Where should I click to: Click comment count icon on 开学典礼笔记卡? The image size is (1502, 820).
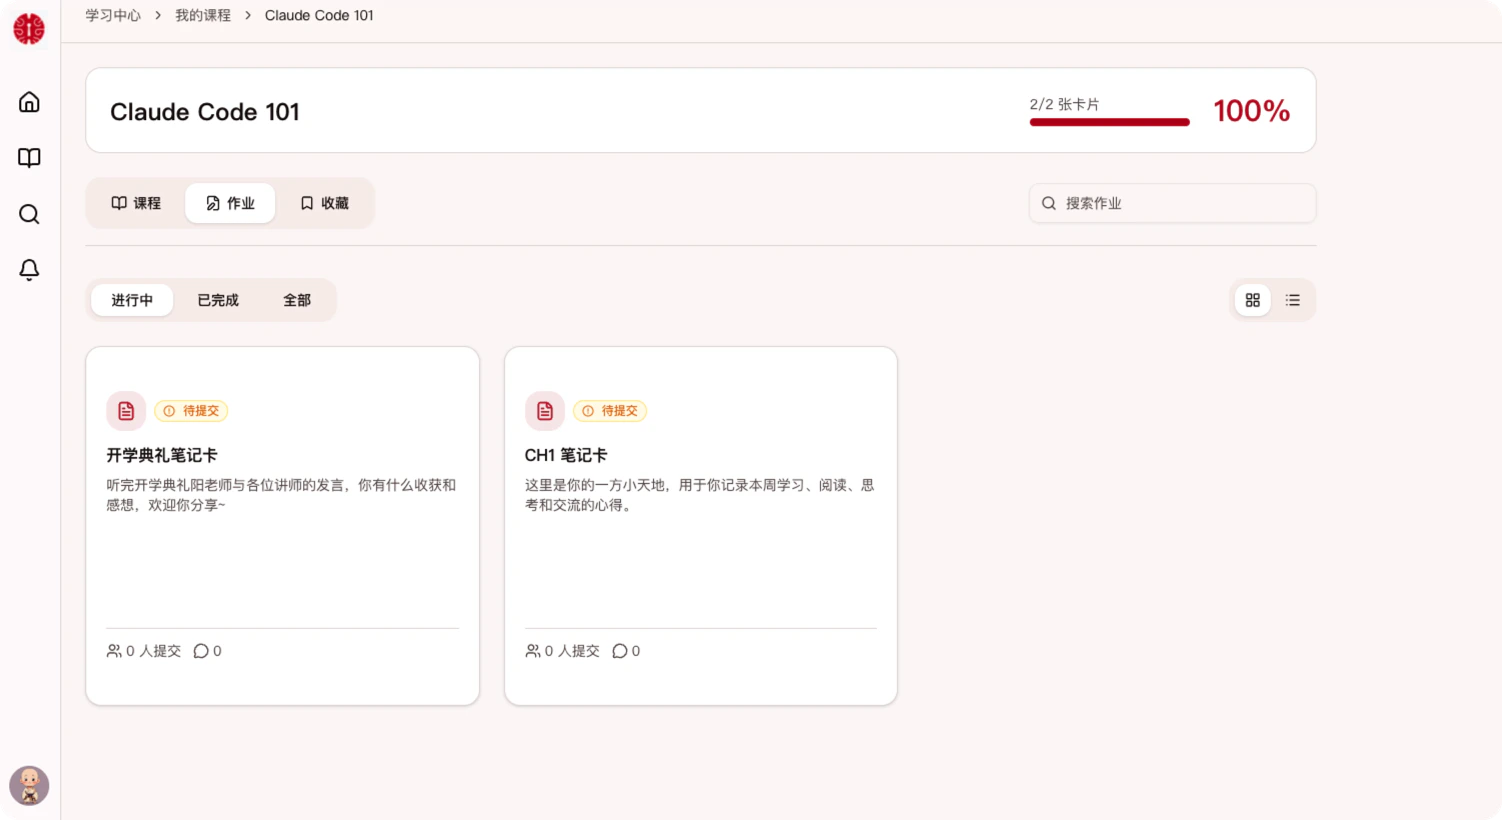pos(201,651)
